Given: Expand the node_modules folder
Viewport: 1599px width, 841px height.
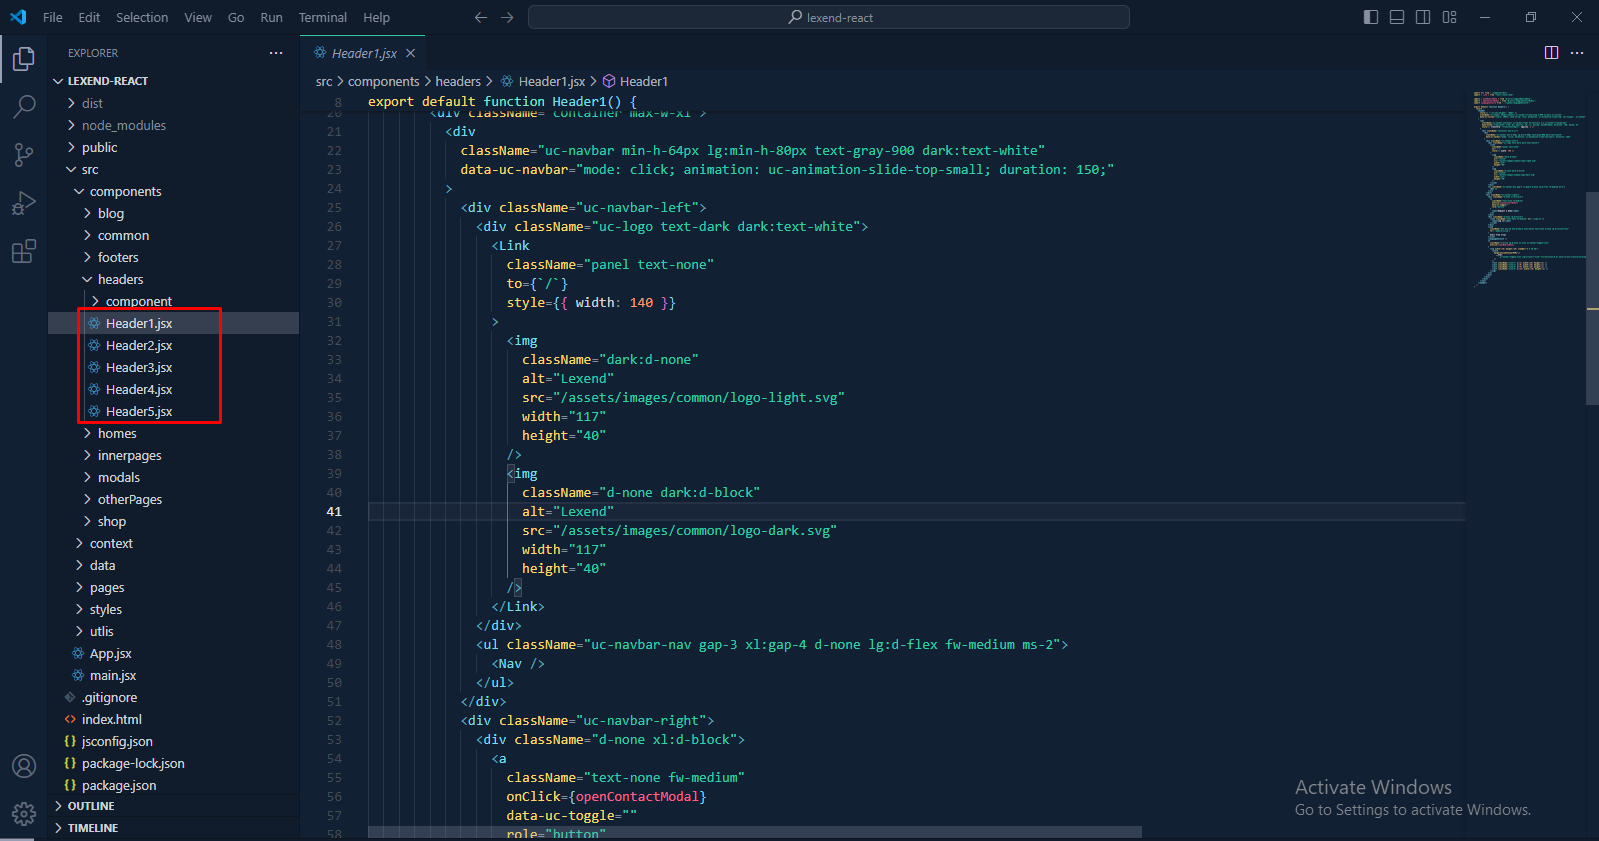Looking at the screenshot, I should coord(123,125).
